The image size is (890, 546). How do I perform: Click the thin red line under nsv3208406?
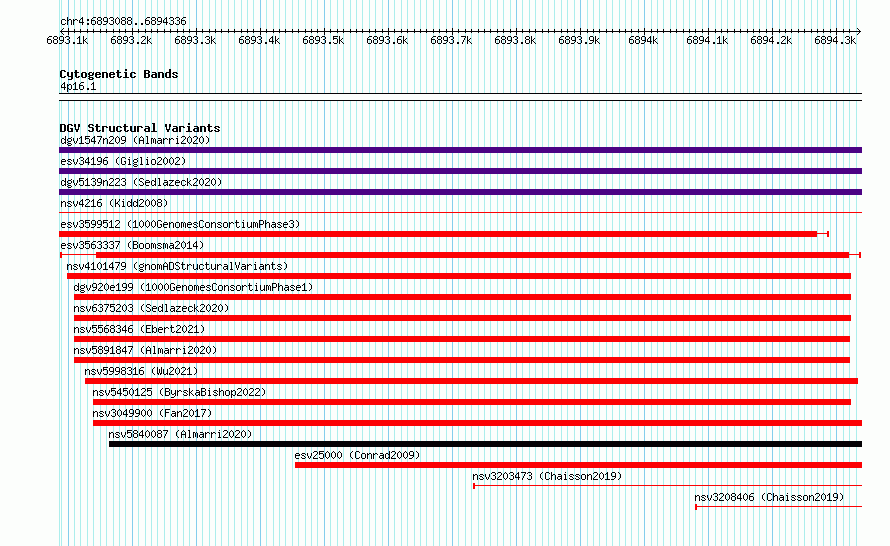click(778, 507)
